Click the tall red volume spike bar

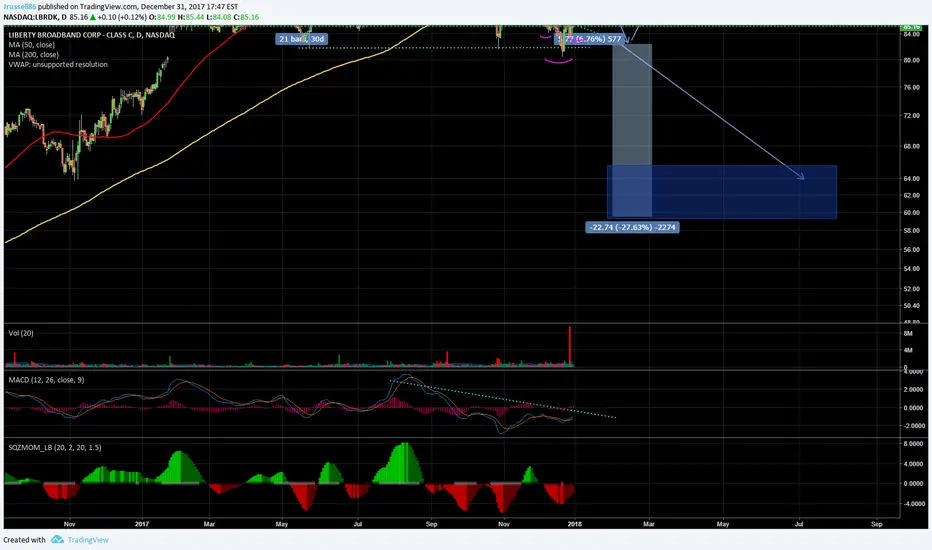pos(569,345)
